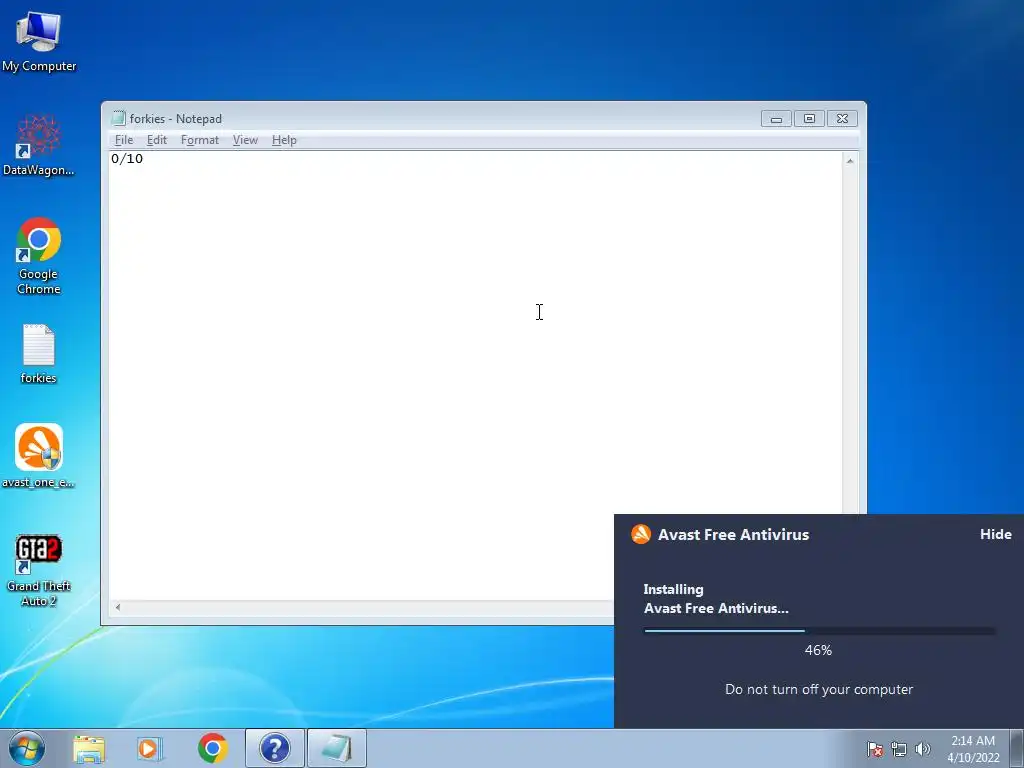Launch the DataWagon desktop shortcut

click(39, 145)
